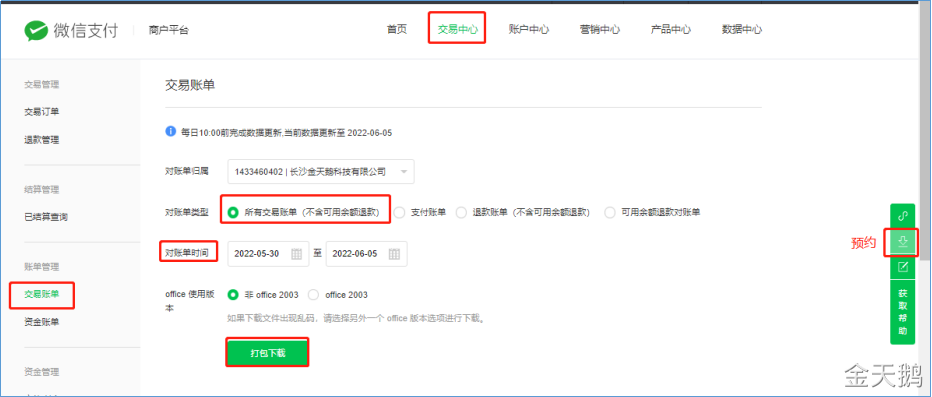Click 获取帮助 button in side toolbar
The height and width of the screenshot is (397, 932).
[902, 312]
